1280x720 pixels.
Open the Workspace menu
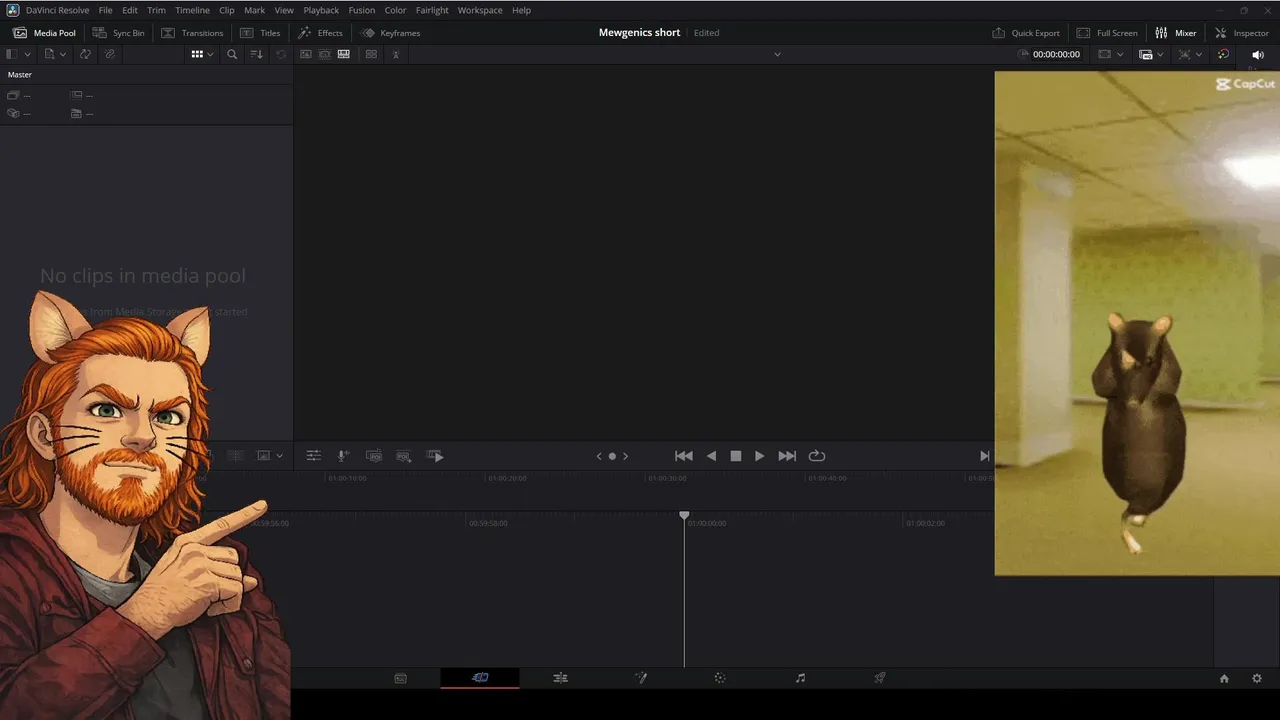[x=480, y=10]
